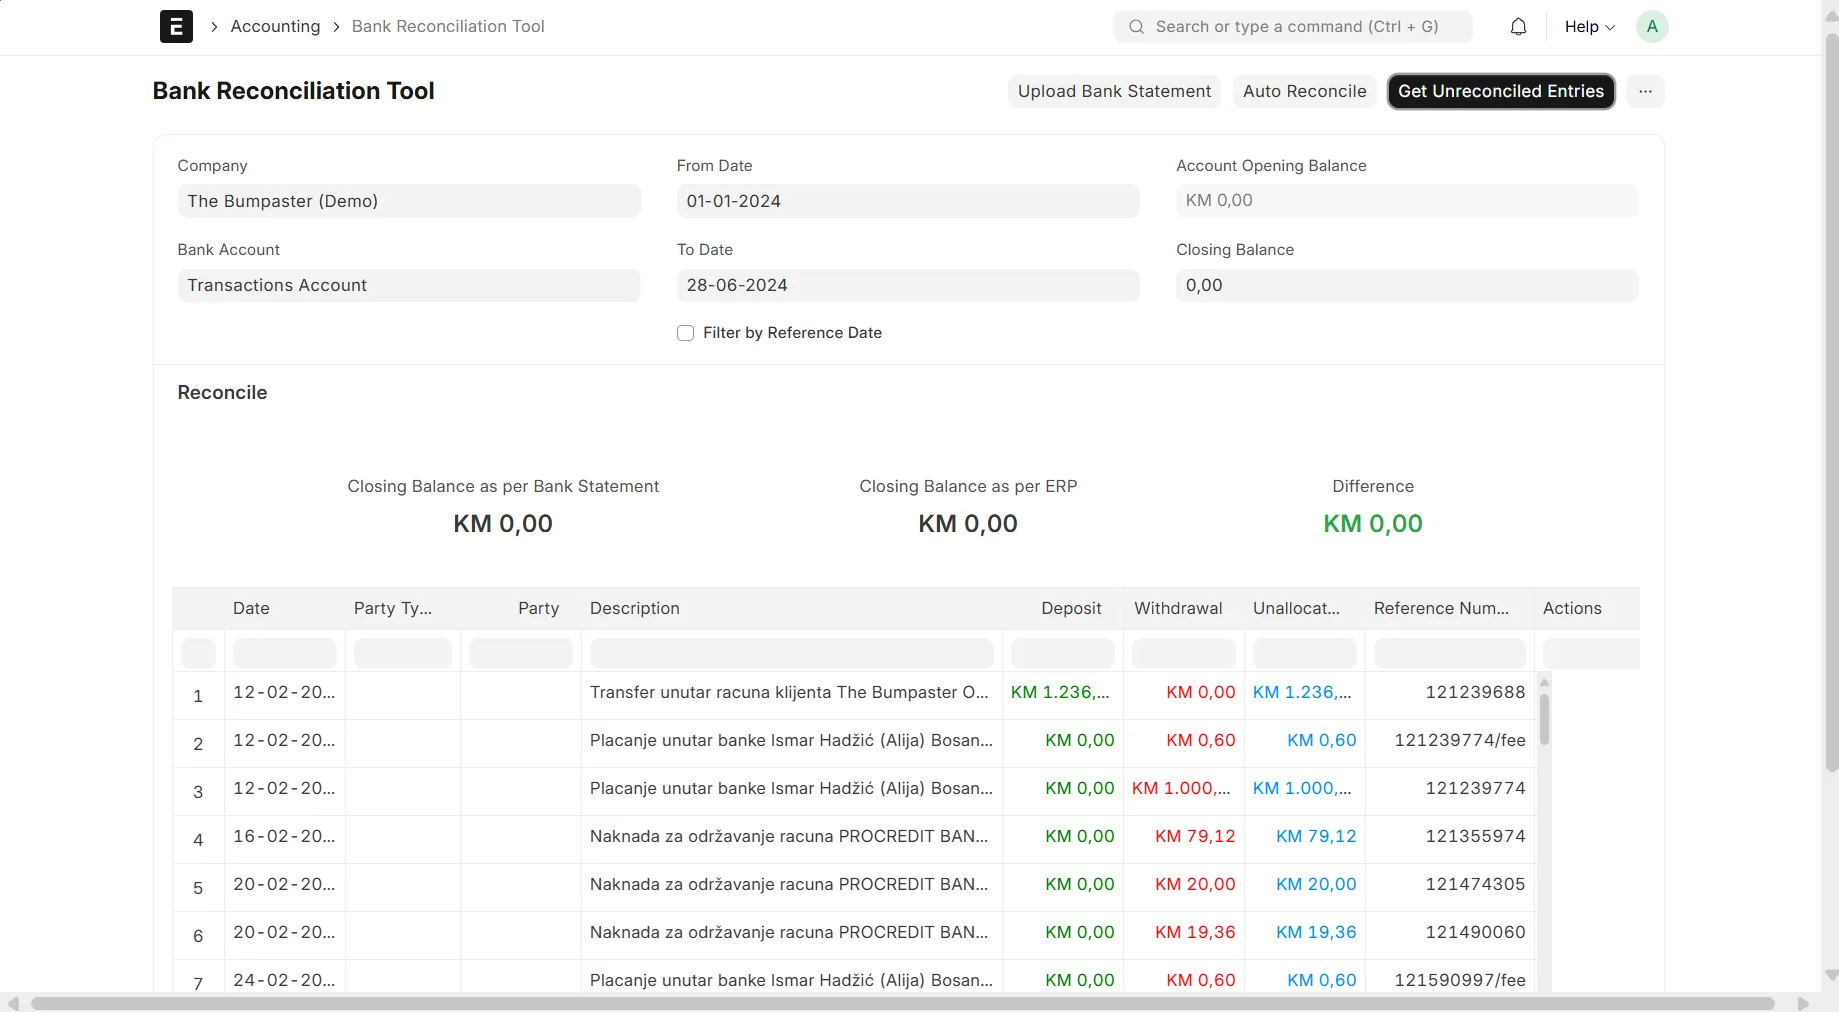Click withdrawal amount KM 20,00

[1195, 884]
